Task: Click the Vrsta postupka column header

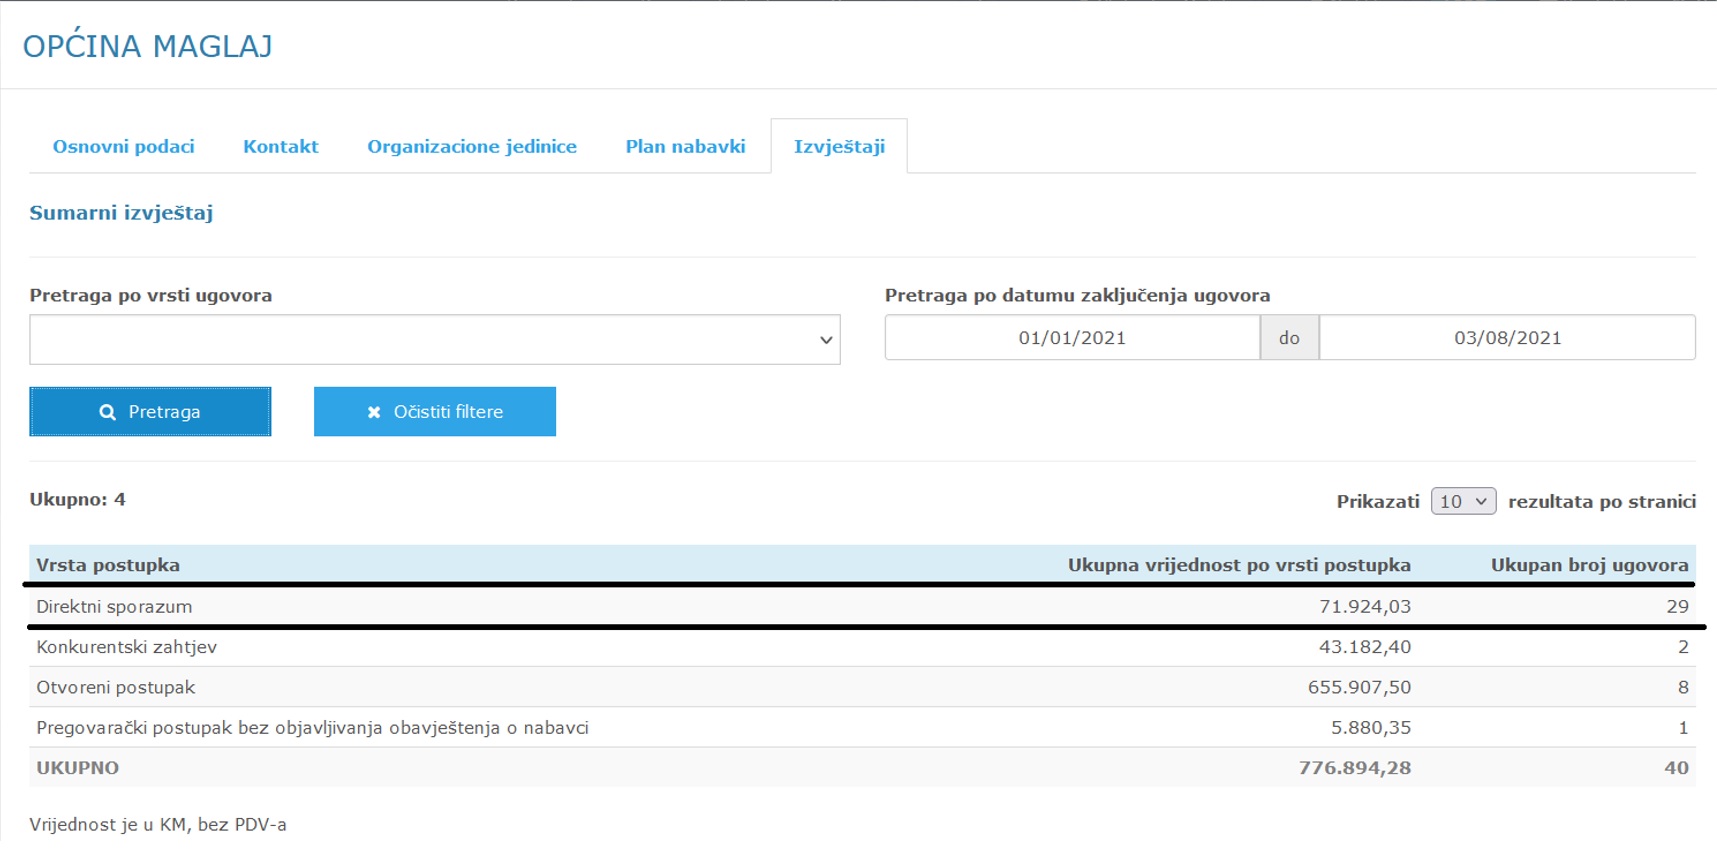Action: (x=108, y=565)
